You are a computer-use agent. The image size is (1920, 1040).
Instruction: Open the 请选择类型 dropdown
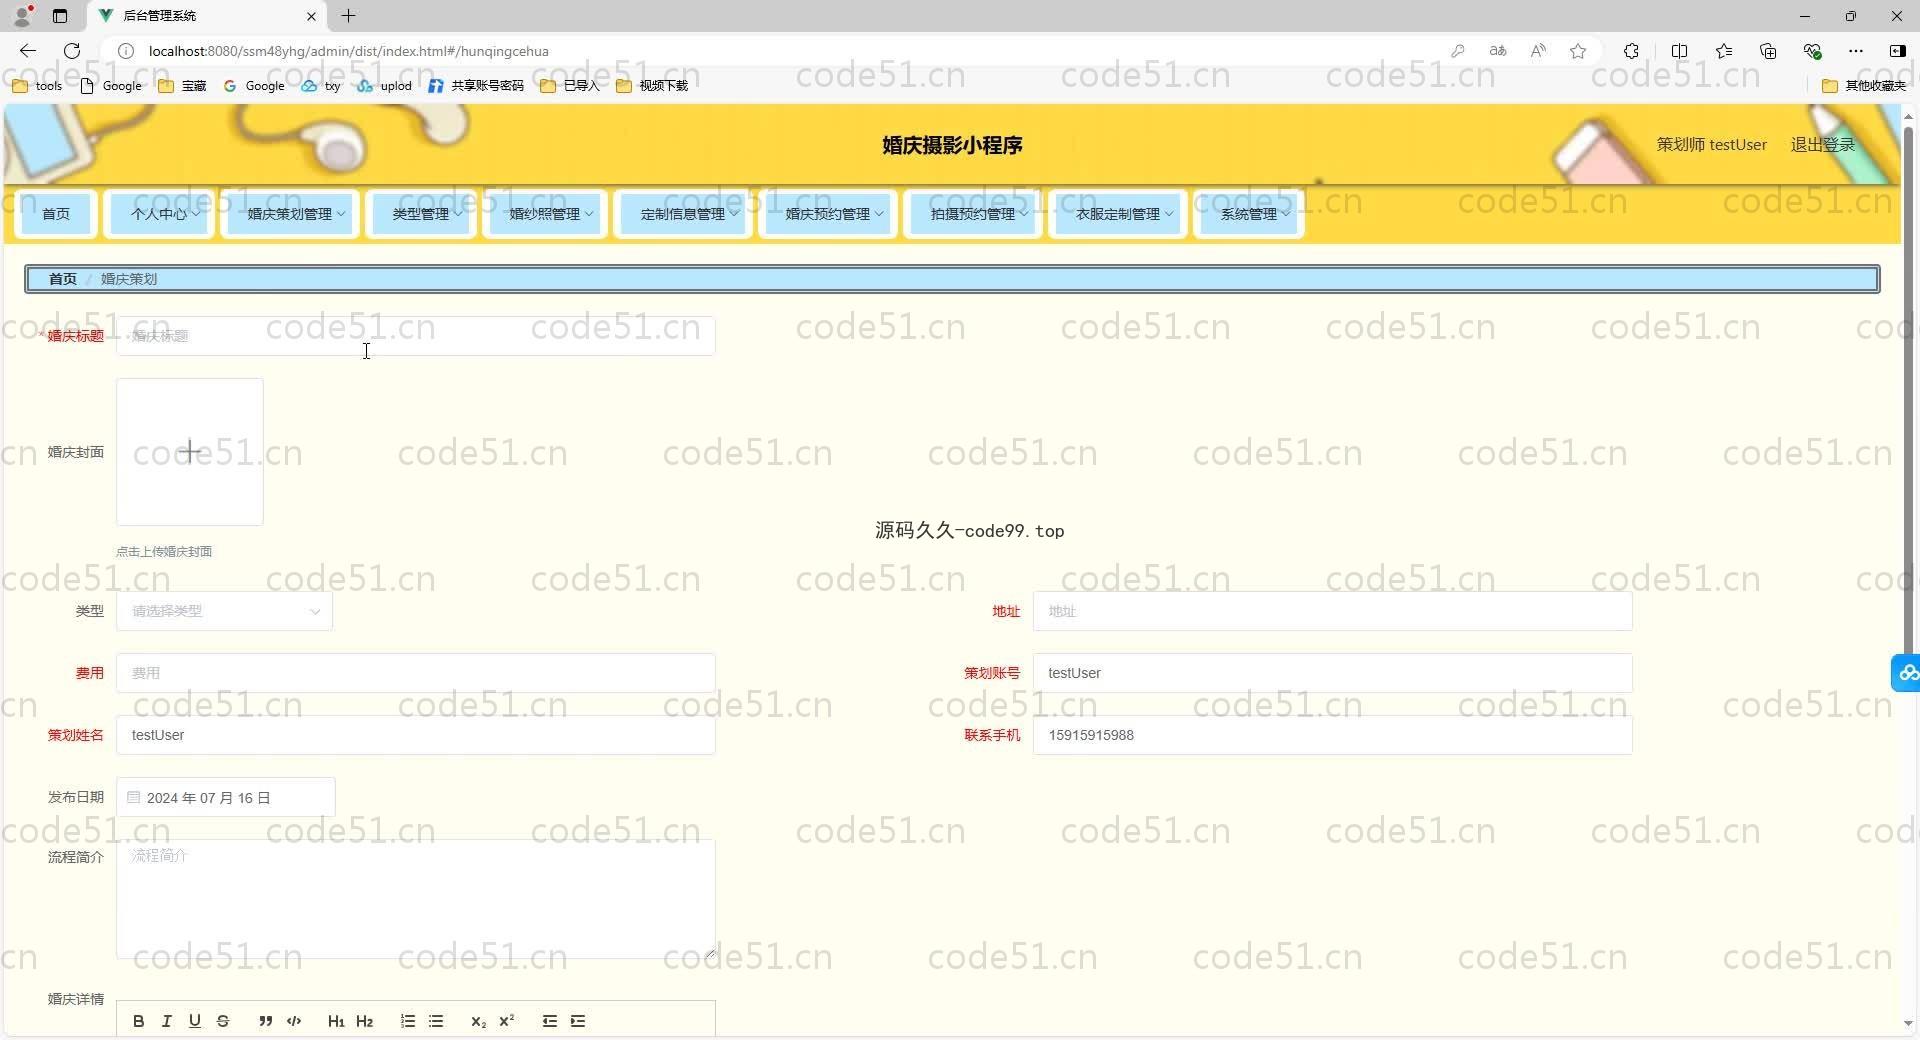(x=224, y=611)
